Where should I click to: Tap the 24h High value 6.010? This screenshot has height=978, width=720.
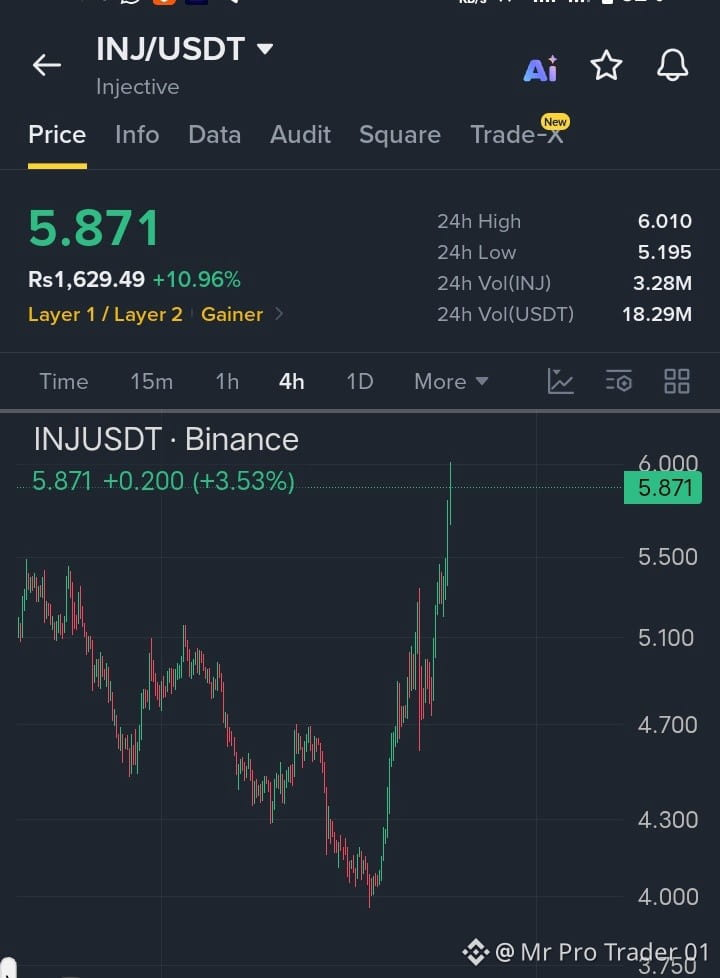[x=664, y=221]
